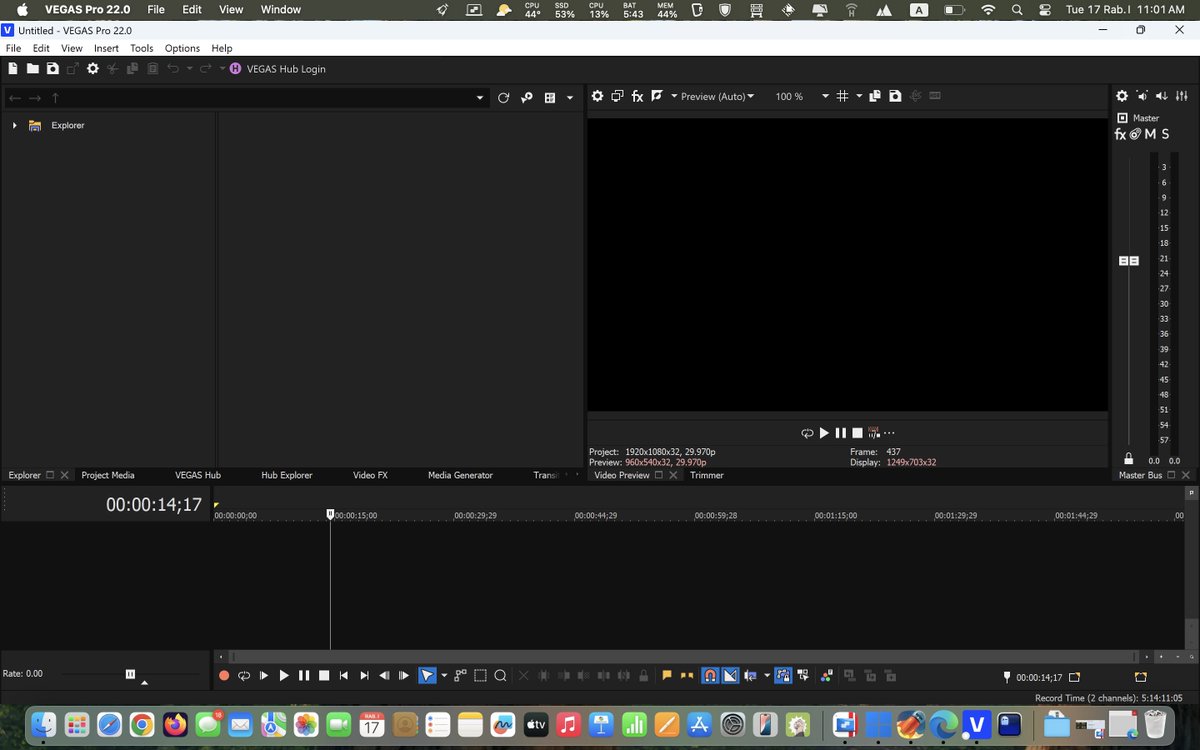Screen dimensions: 1200x750
Task: Go to end of the timeline
Action: 364,676
